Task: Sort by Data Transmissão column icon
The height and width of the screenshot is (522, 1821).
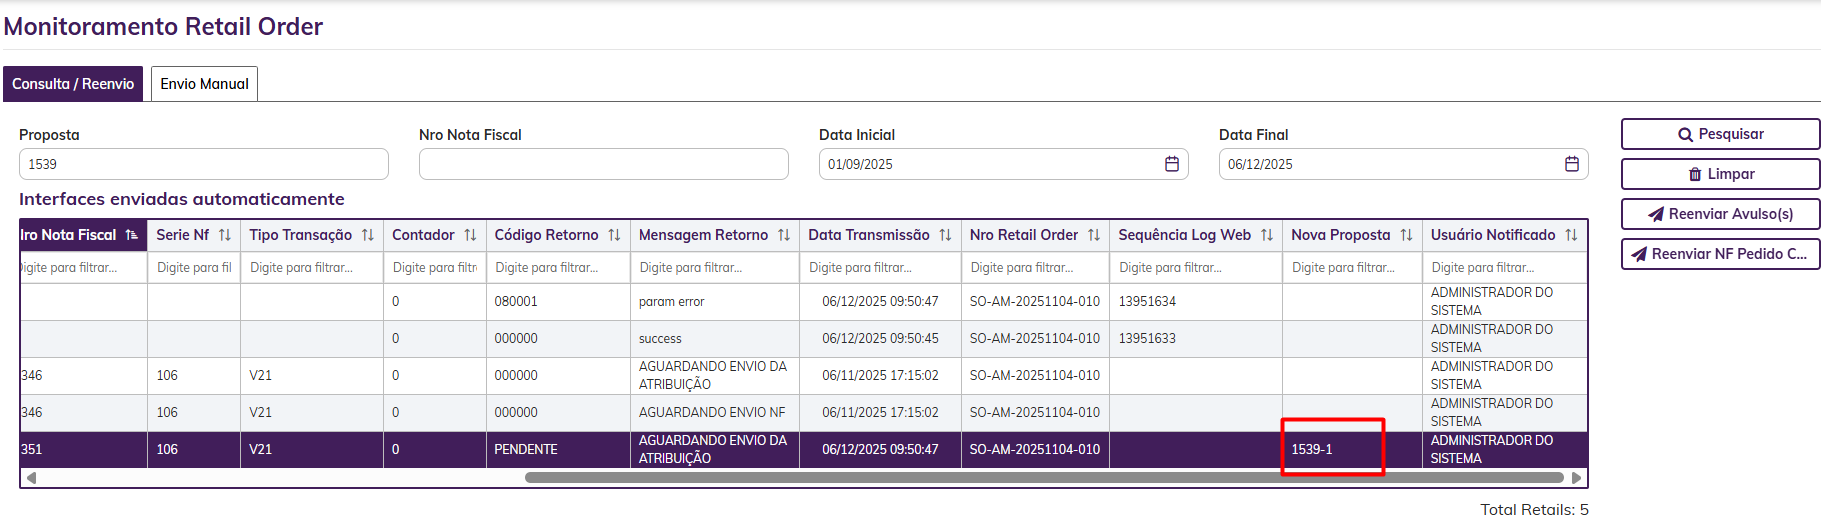Action: tap(945, 235)
